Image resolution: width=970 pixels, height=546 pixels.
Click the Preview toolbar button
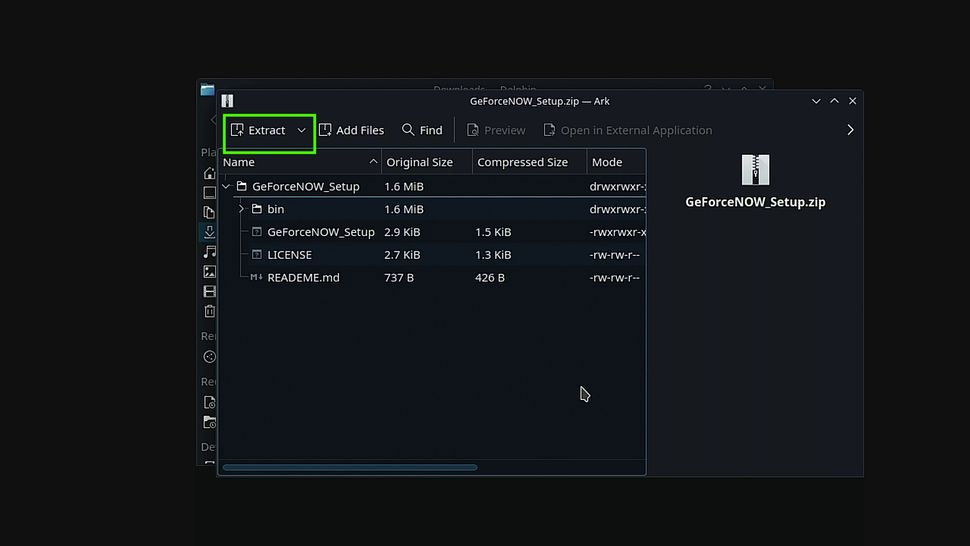coord(496,130)
